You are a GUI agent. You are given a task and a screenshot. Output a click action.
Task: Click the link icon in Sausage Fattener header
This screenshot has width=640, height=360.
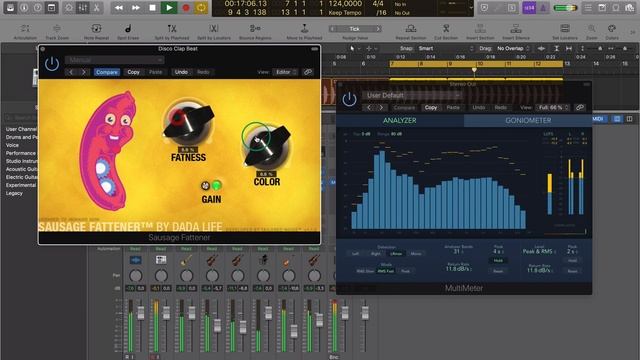308,72
